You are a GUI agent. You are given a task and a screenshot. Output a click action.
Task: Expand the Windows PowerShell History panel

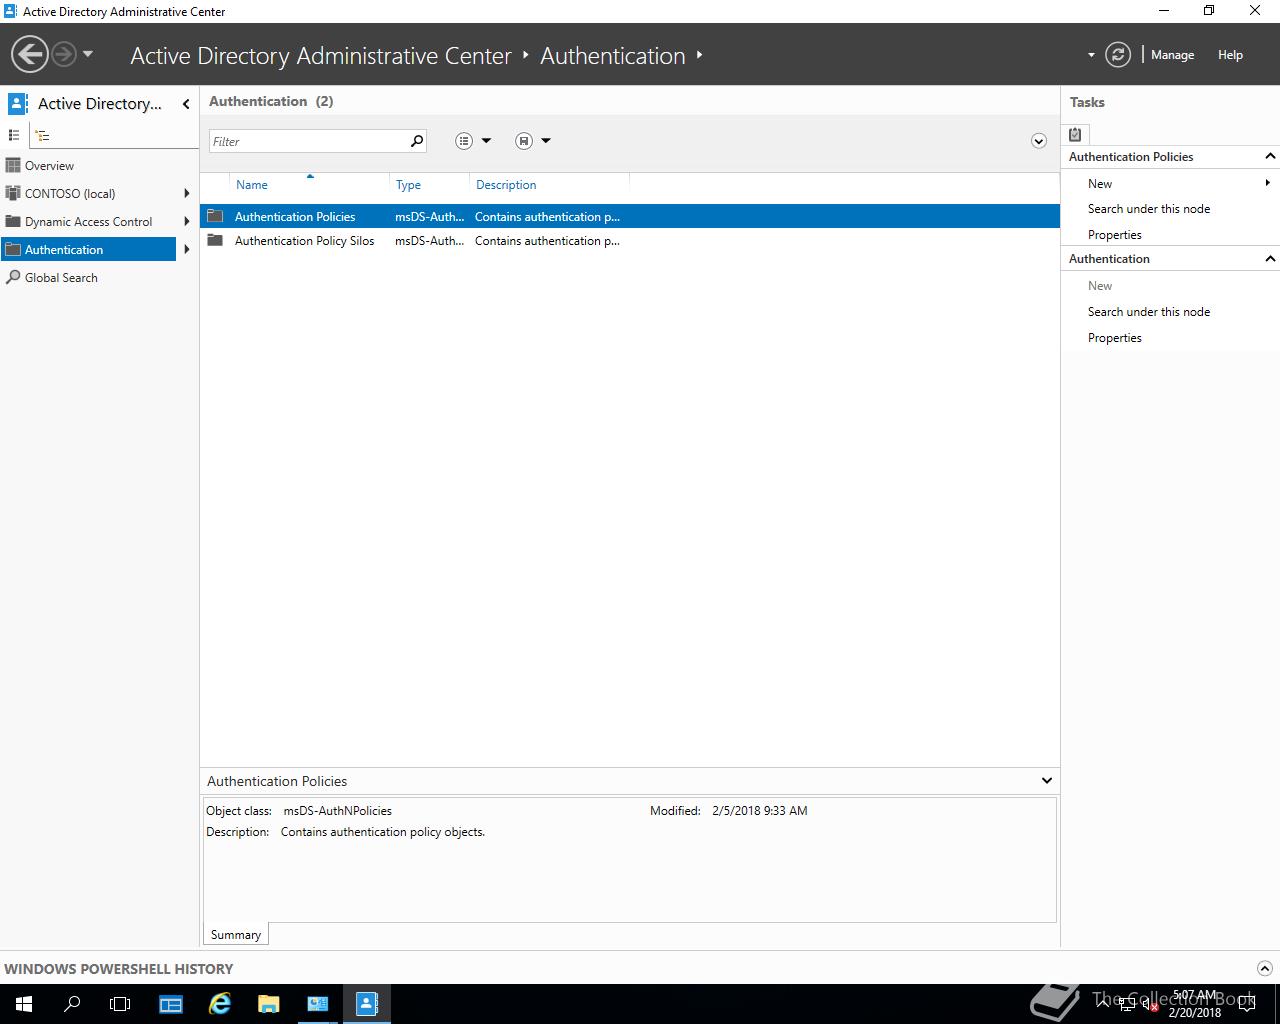point(1265,968)
